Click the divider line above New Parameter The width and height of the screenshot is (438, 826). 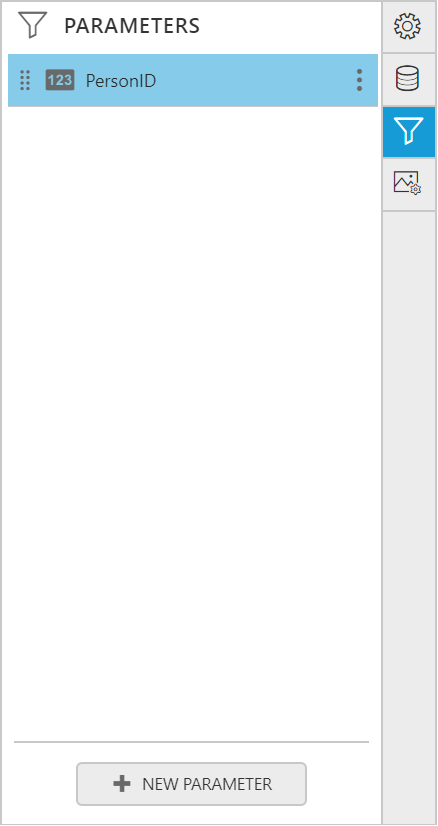(191, 742)
